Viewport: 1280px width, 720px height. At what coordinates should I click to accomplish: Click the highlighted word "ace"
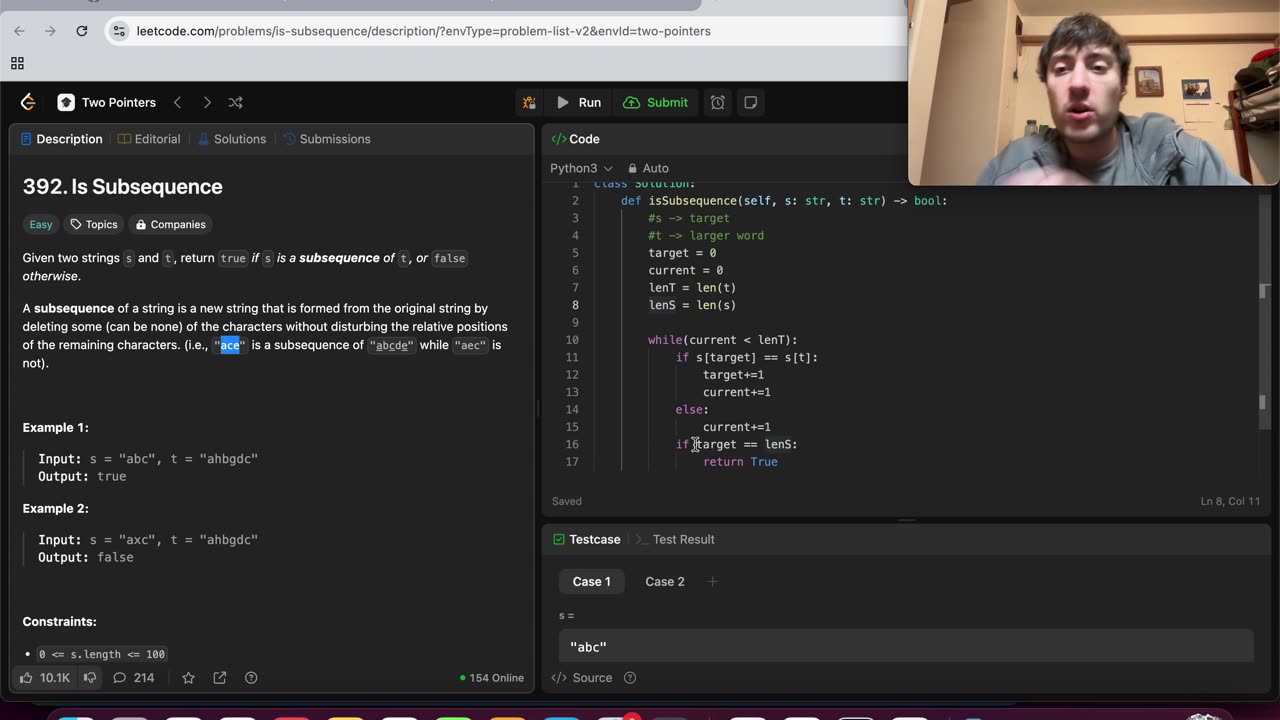coord(230,345)
